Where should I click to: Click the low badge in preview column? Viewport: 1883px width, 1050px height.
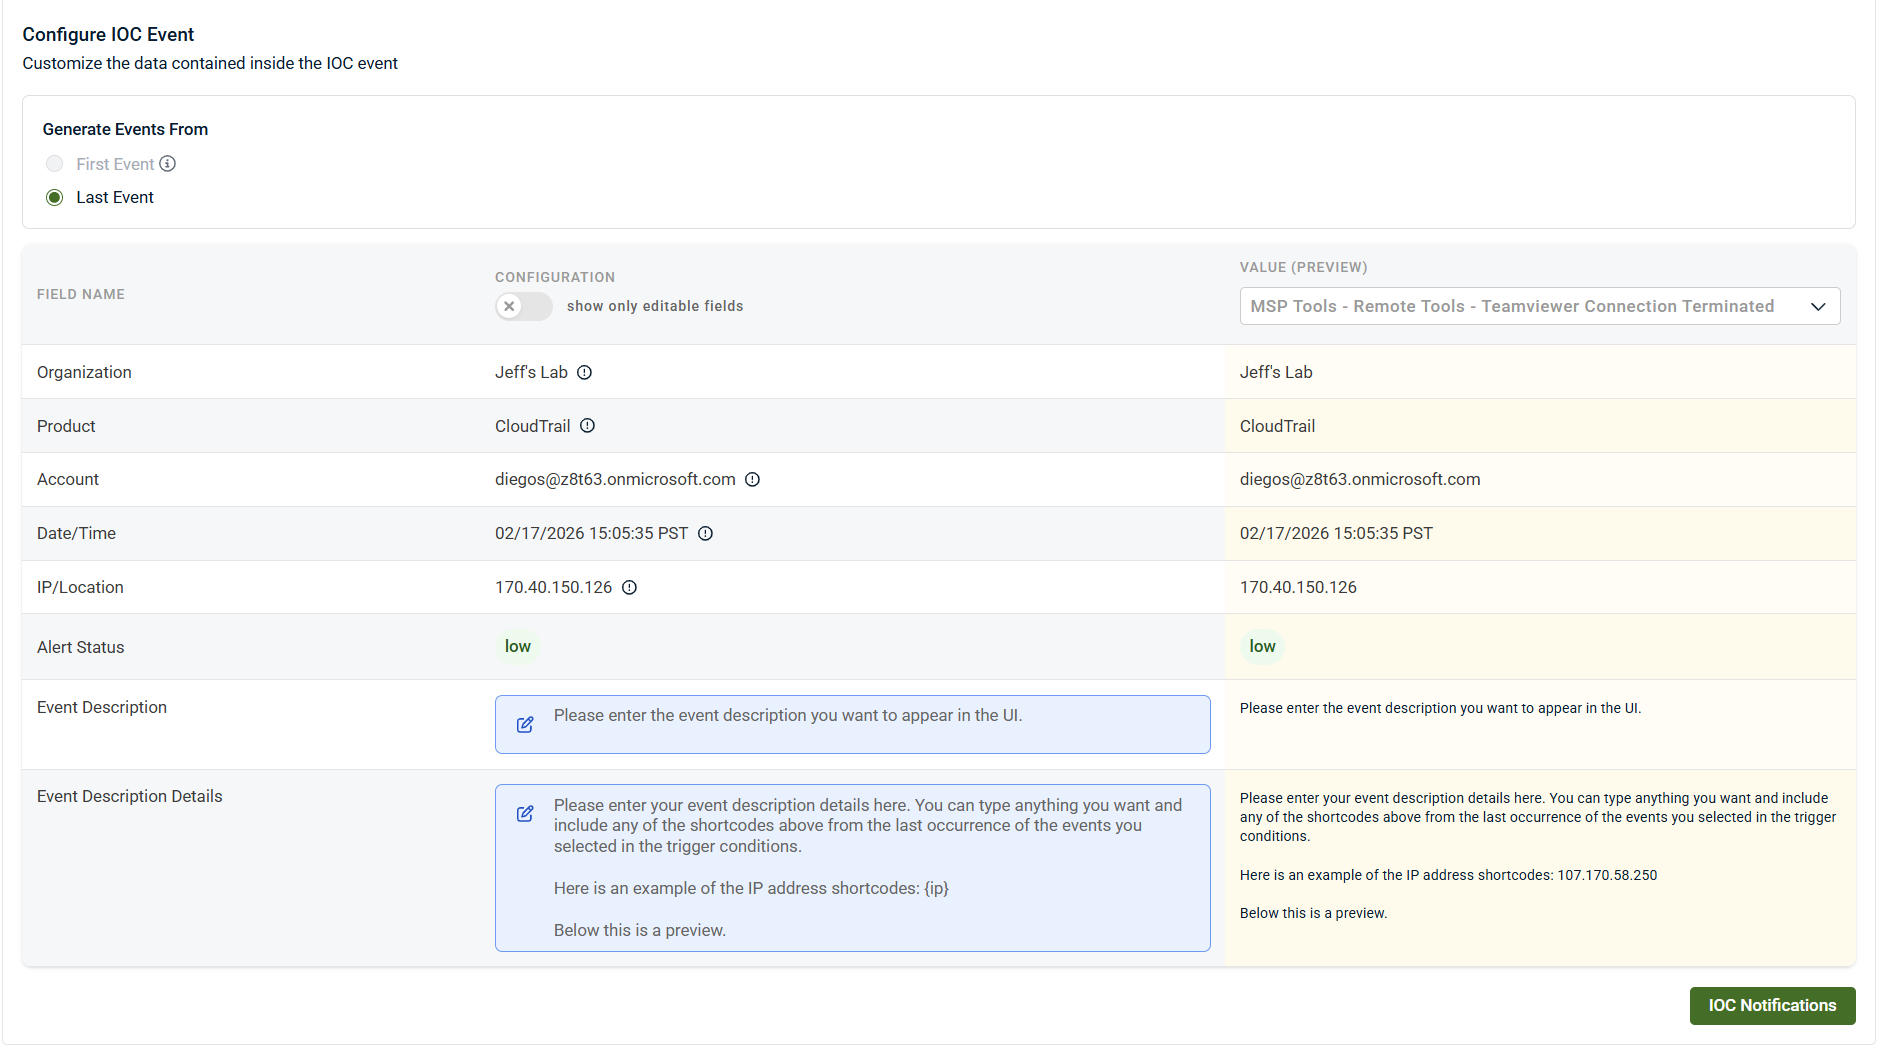click(x=1262, y=647)
